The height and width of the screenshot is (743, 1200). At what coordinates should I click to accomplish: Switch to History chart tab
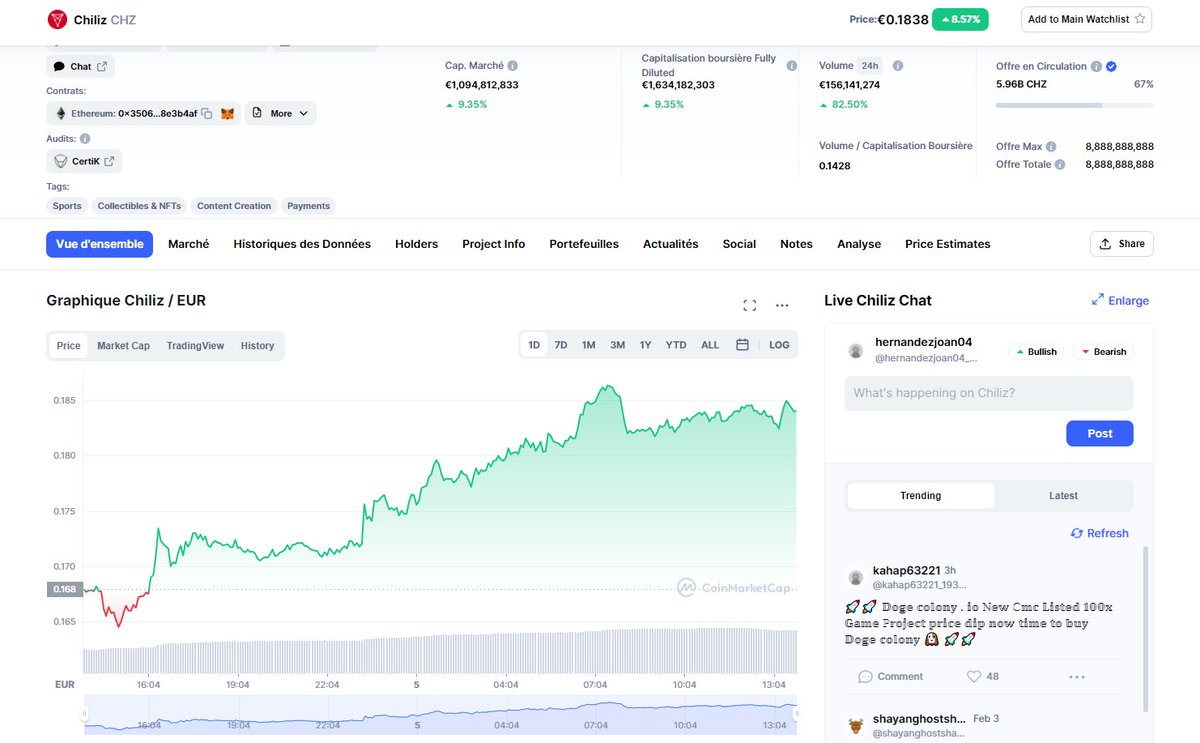[x=257, y=346]
